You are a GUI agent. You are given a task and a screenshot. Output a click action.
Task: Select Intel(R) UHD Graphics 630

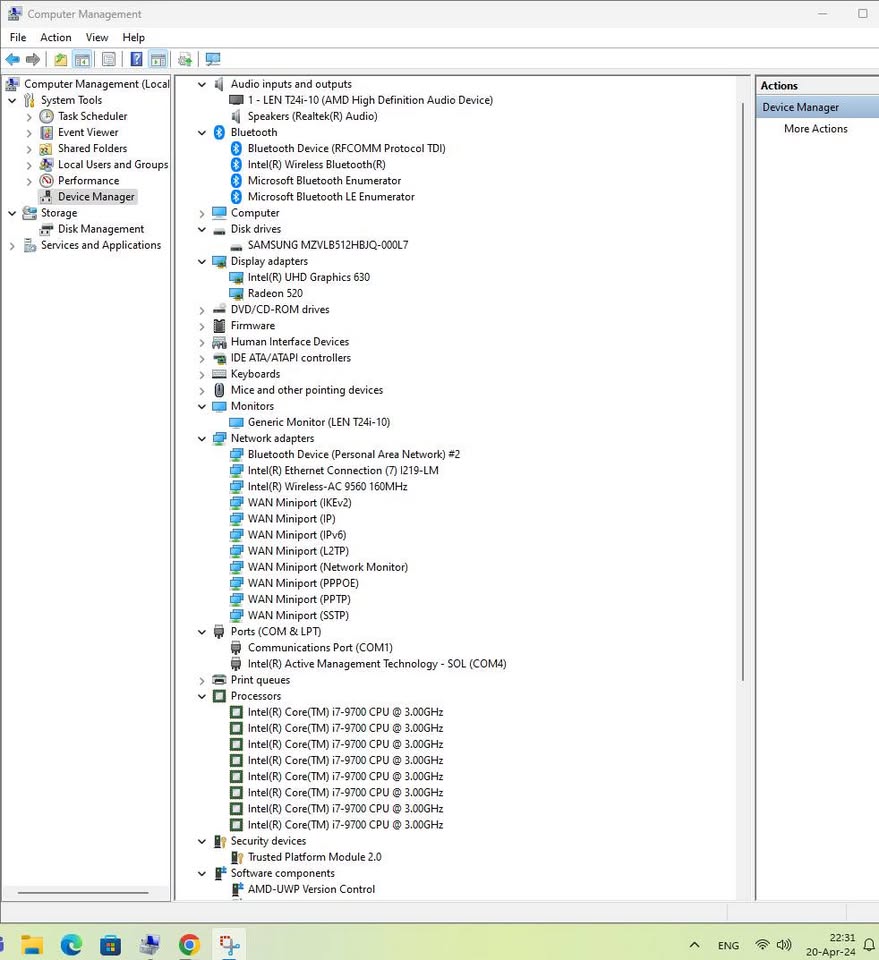coord(309,277)
